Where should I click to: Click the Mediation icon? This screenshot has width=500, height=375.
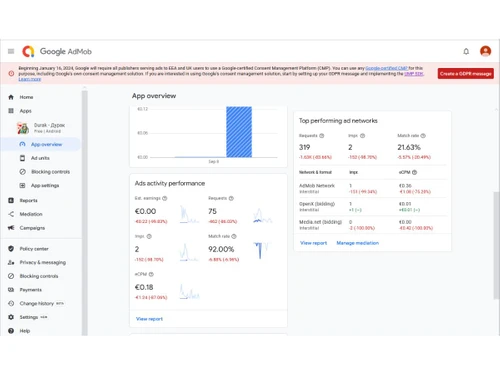[x=11, y=214]
